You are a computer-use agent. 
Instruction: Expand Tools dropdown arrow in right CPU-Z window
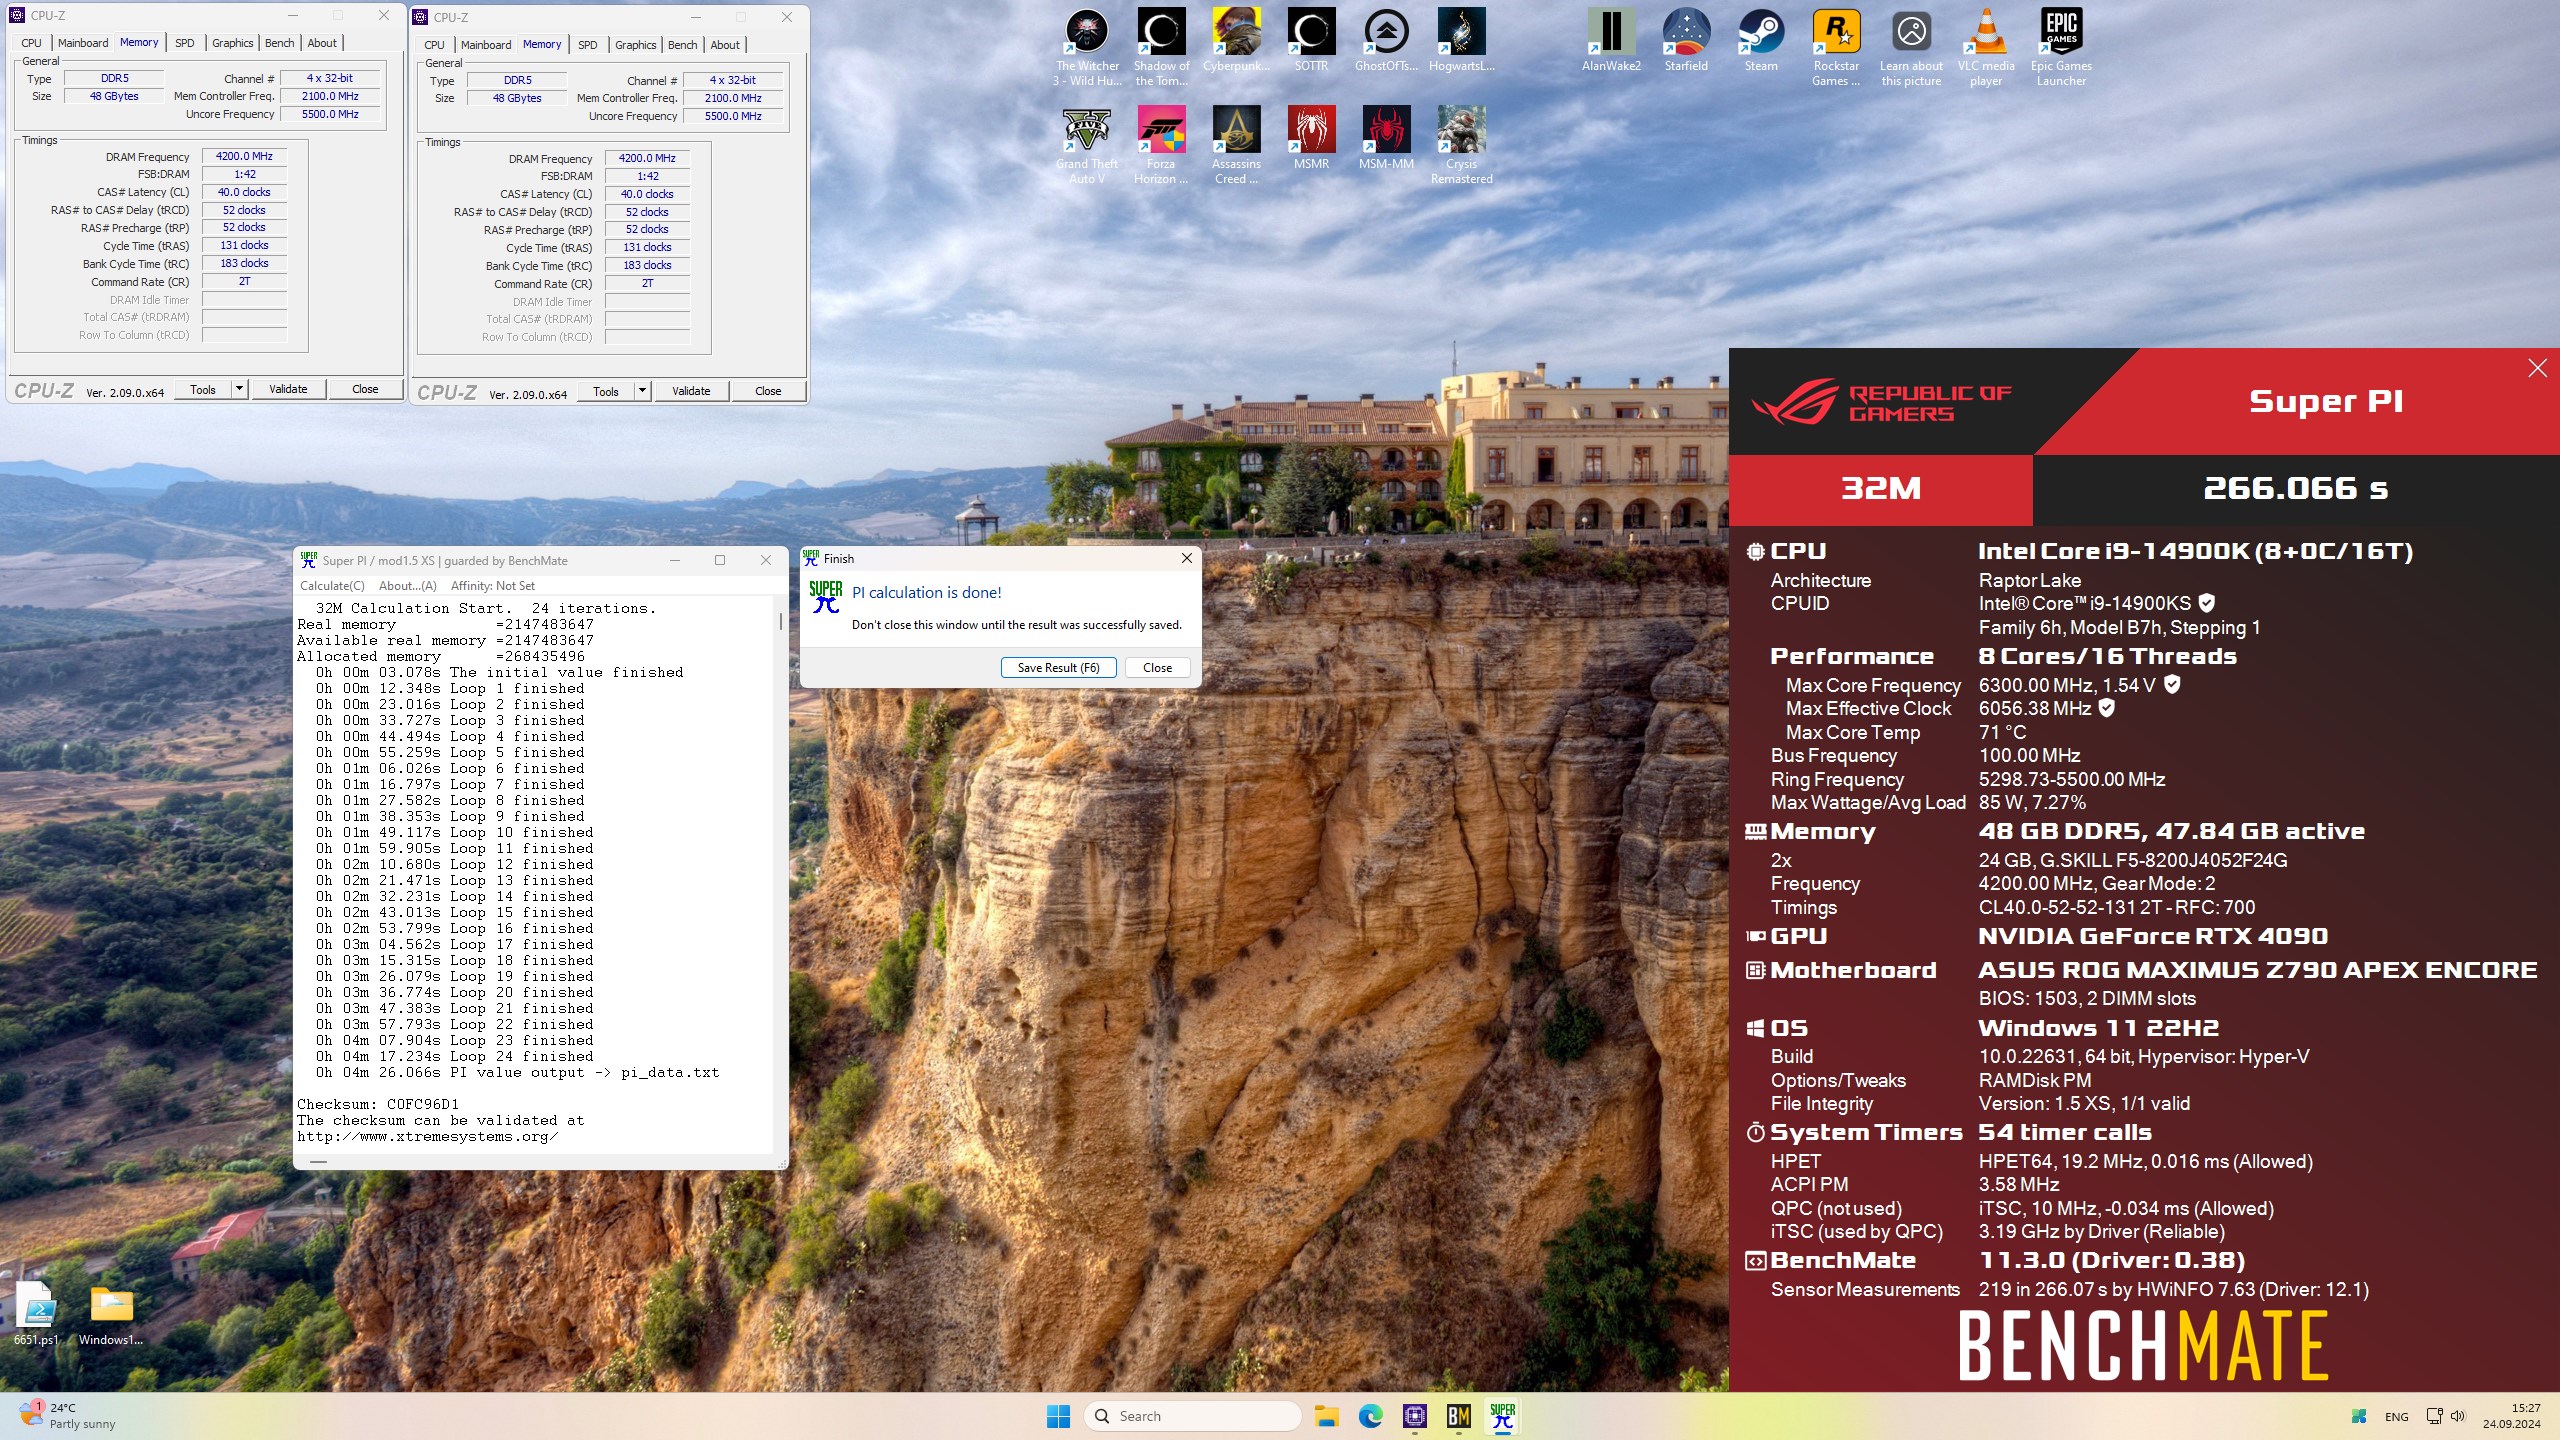point(642,391)
